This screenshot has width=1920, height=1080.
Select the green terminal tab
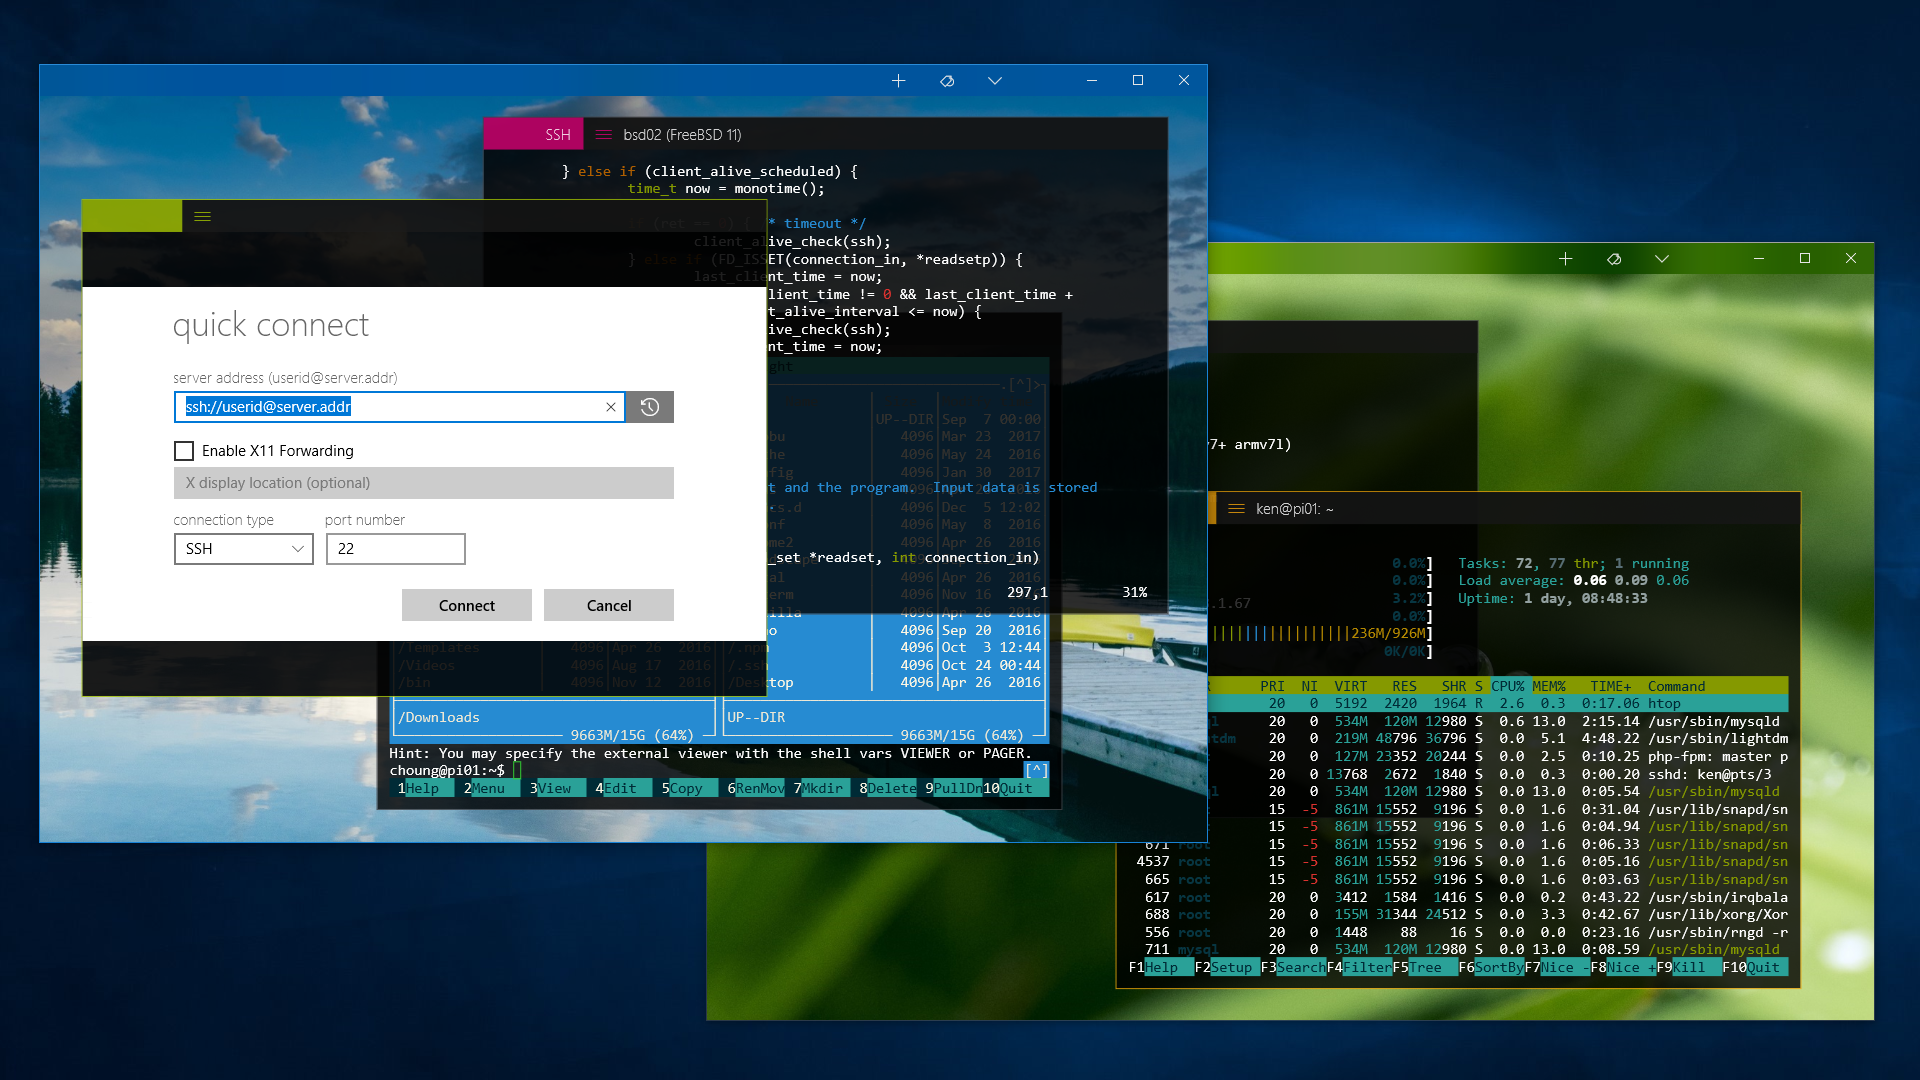click(132, 216)
